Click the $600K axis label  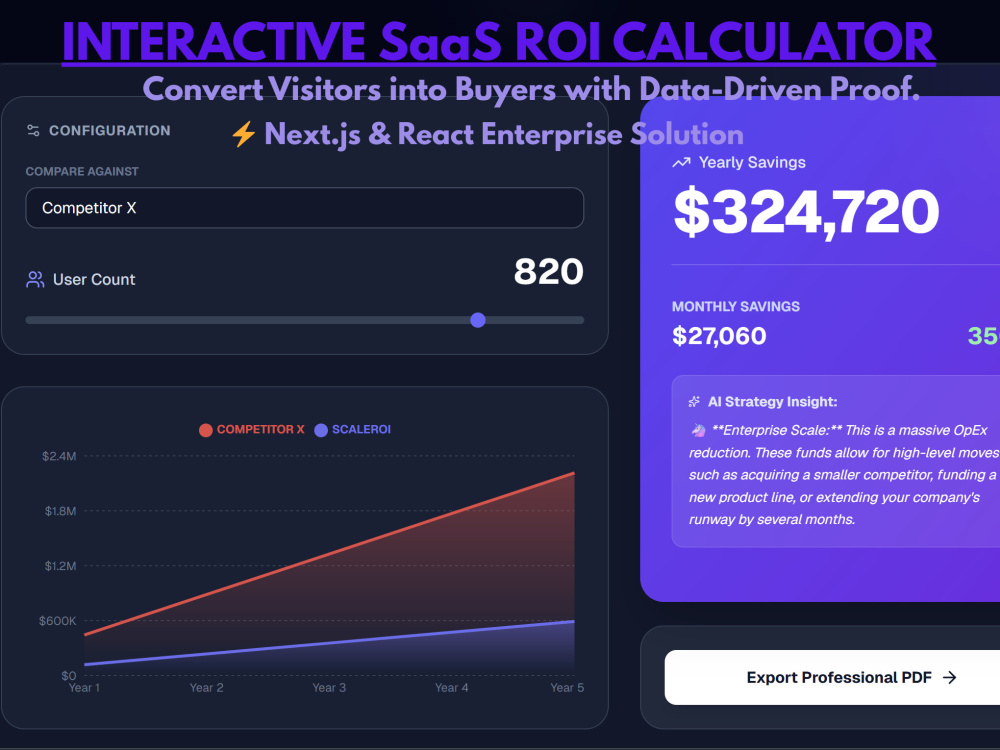click(57, 621)
